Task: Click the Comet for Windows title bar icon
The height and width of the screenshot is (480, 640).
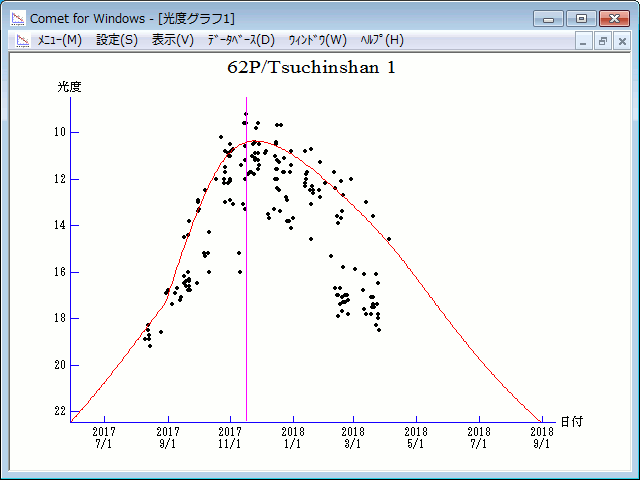Action: [x=18, y=18]
